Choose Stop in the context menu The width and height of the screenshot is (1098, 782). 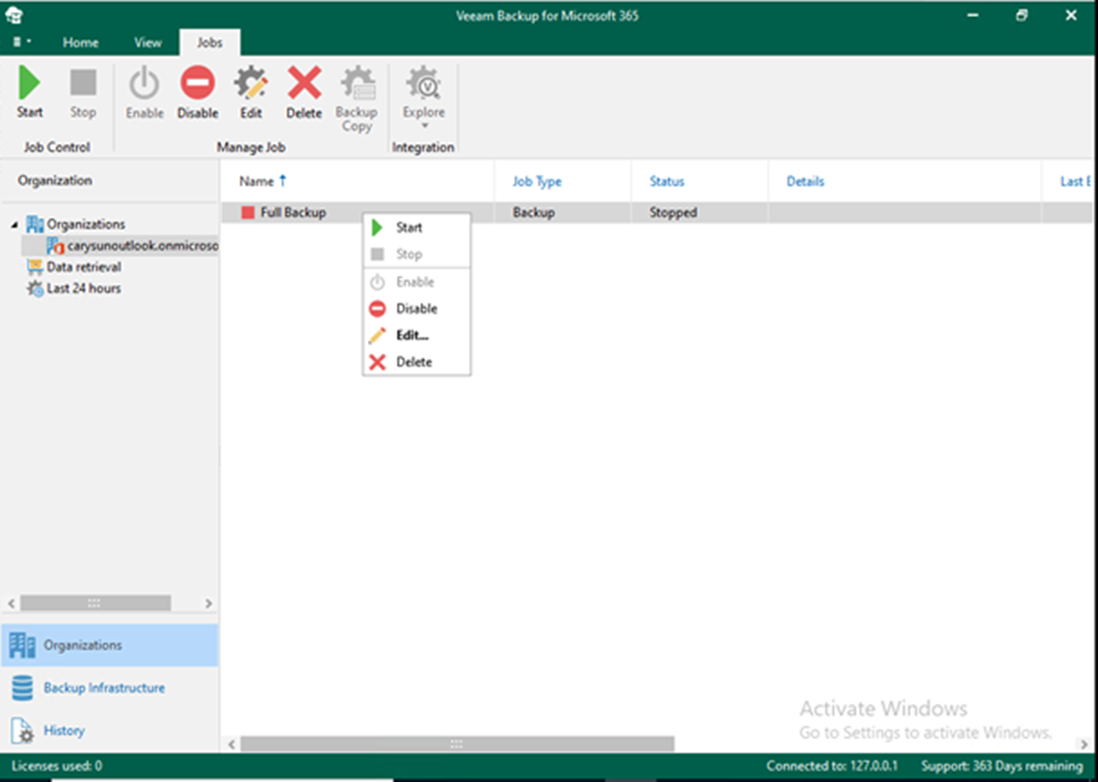[x=417, y=254]
